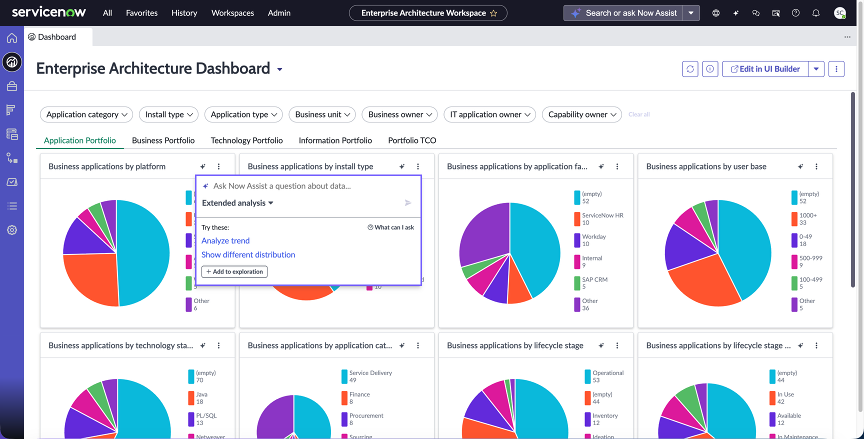
Task: Open the History menu
Action: 184,13
